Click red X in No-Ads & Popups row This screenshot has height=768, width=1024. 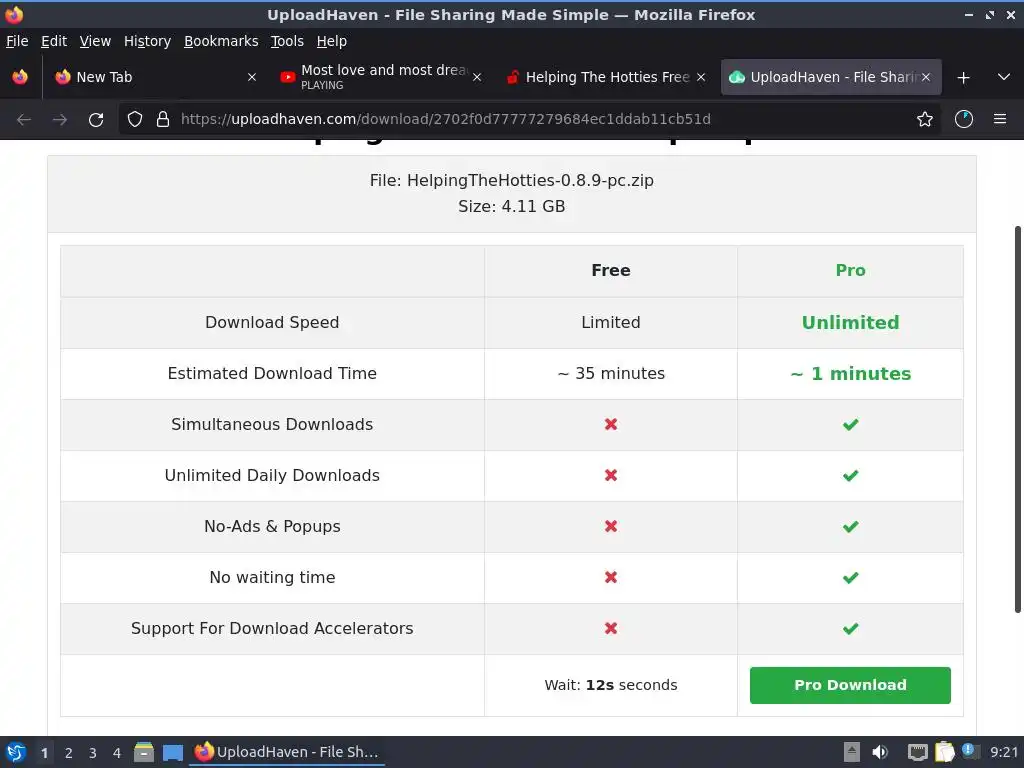click(x=611, y=526)
